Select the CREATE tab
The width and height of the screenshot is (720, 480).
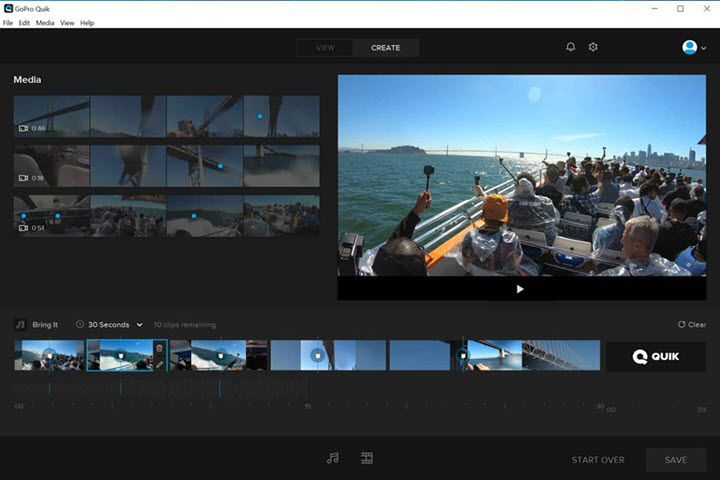tap(385, 48)
